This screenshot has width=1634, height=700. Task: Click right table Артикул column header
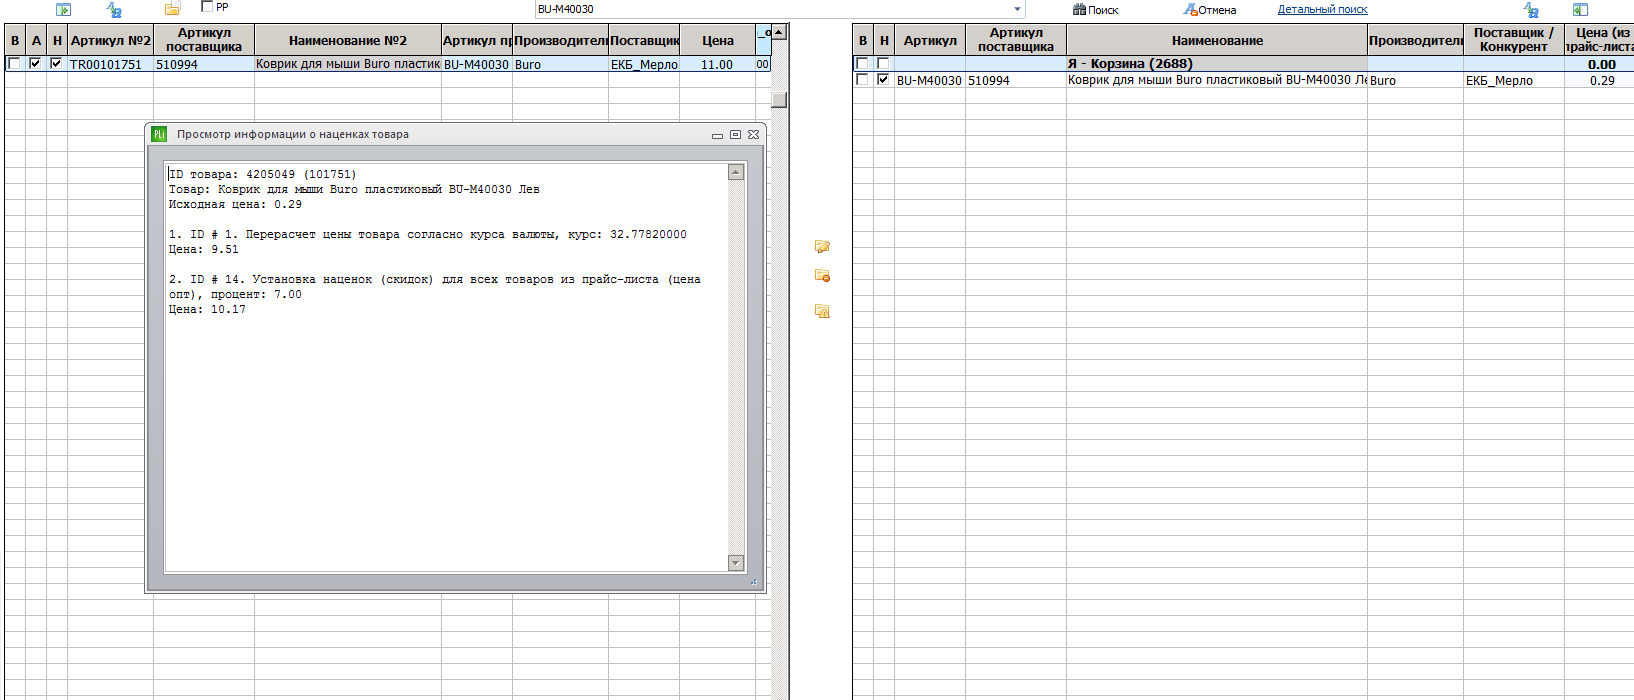click(930, 40)
